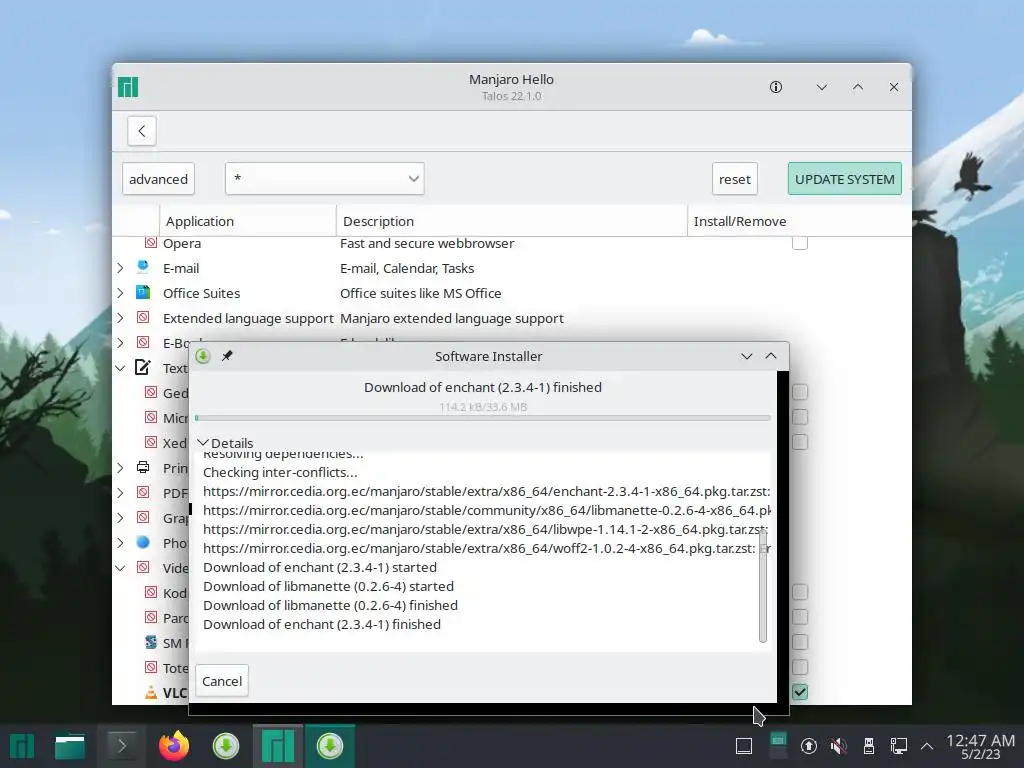Open the file manager from taskbar
Image resolution: width=1024 pixels, height=768 pixels.
tap(70, 746)
